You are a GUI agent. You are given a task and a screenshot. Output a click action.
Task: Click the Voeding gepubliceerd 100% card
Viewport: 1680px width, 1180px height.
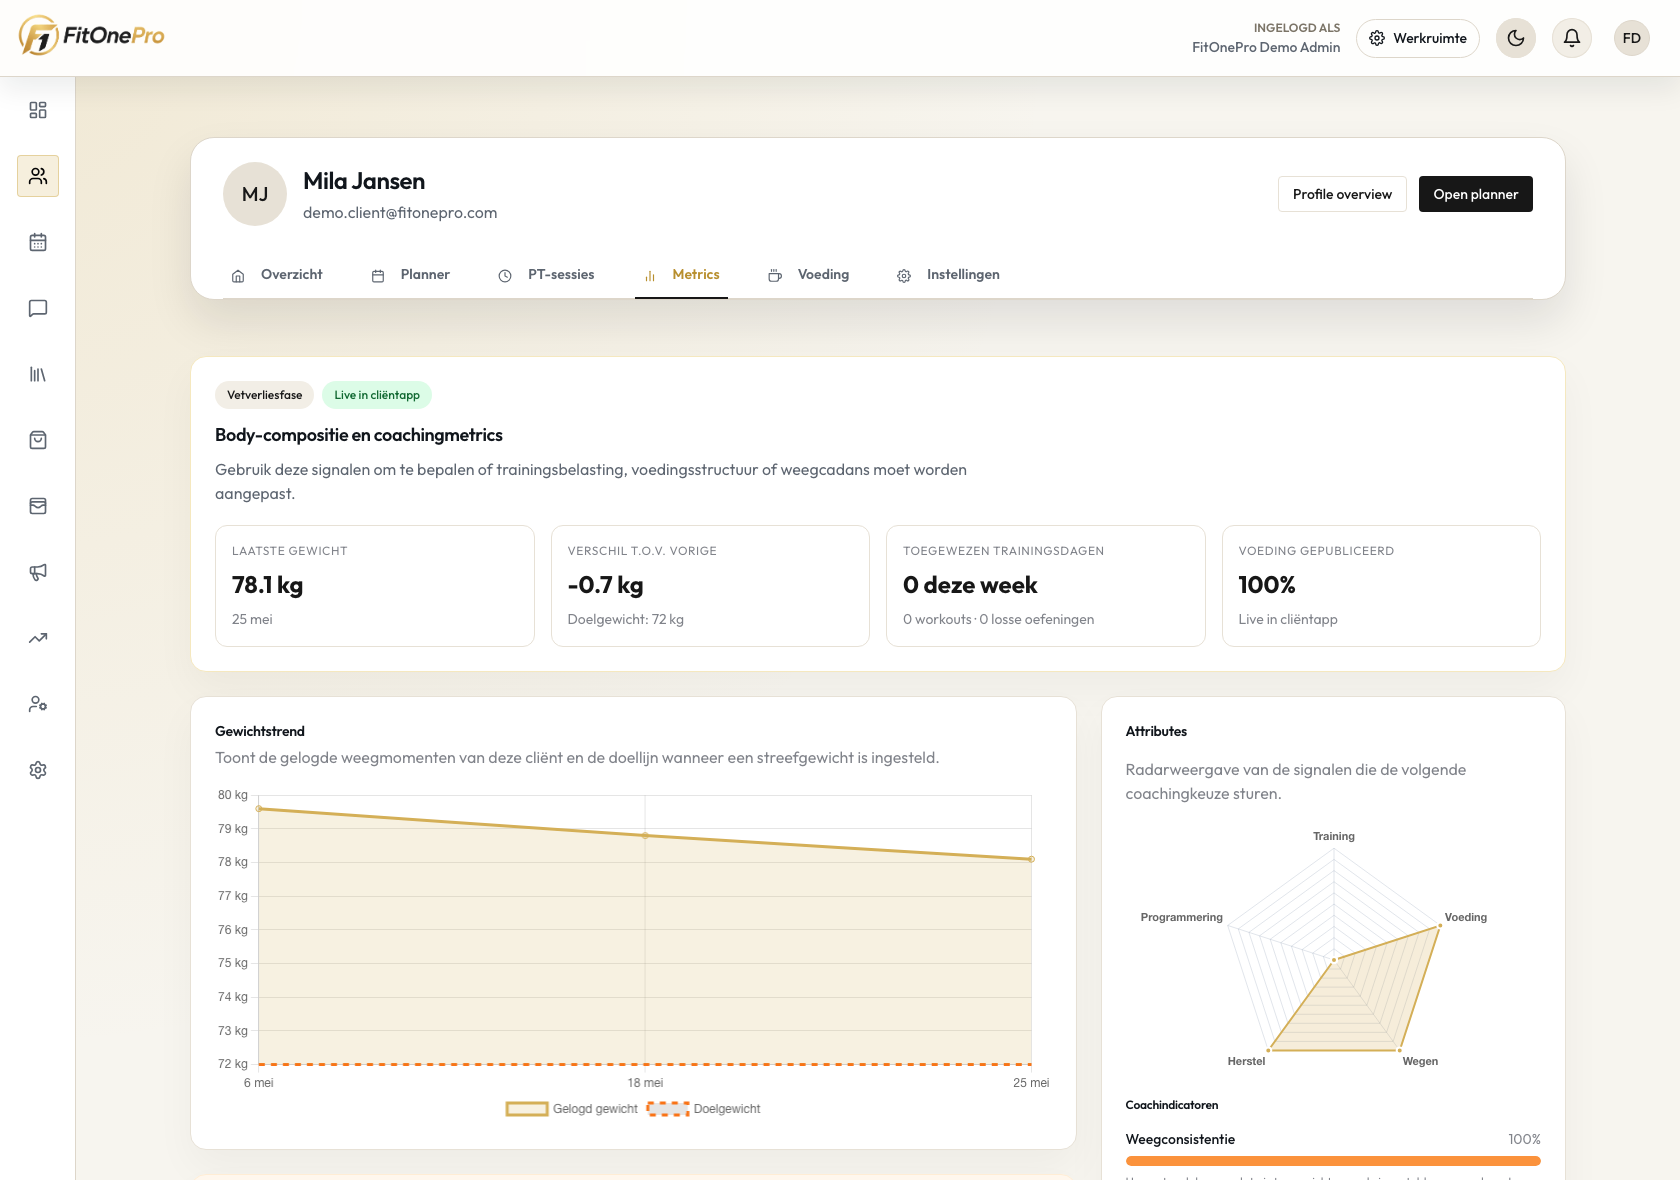pyautogui.click(x=1381, y=586)
